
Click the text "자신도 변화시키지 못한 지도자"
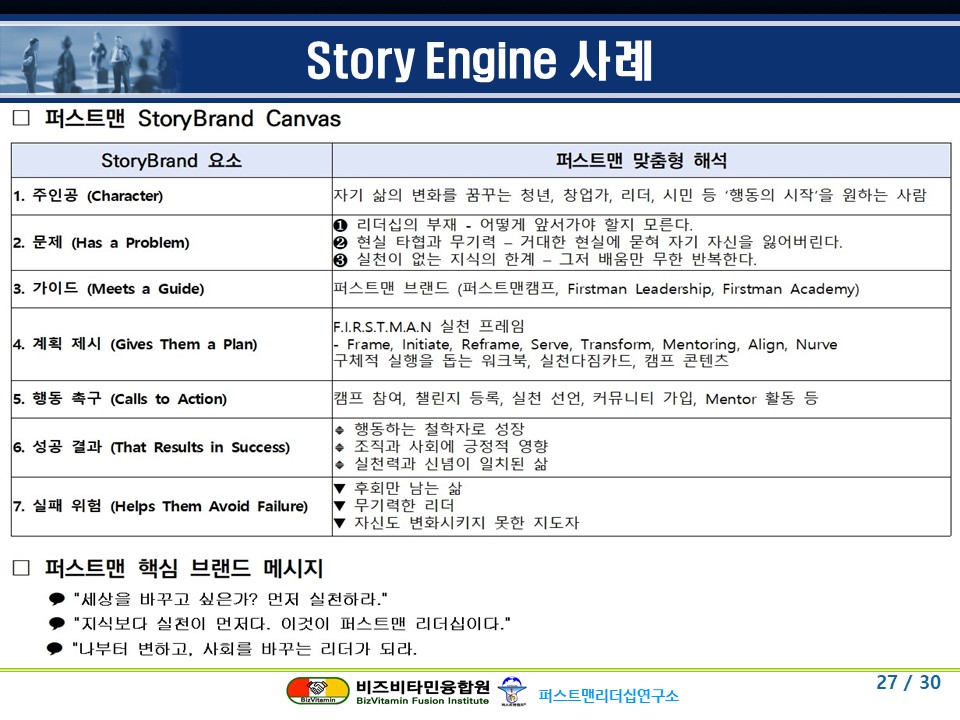click(467, 522)
